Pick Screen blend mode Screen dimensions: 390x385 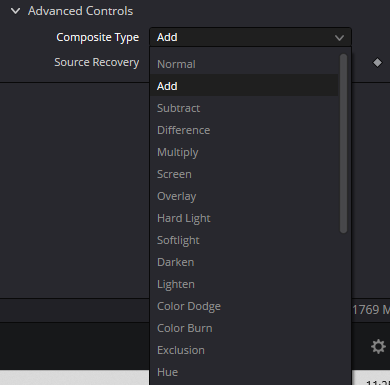click(244, 174)
